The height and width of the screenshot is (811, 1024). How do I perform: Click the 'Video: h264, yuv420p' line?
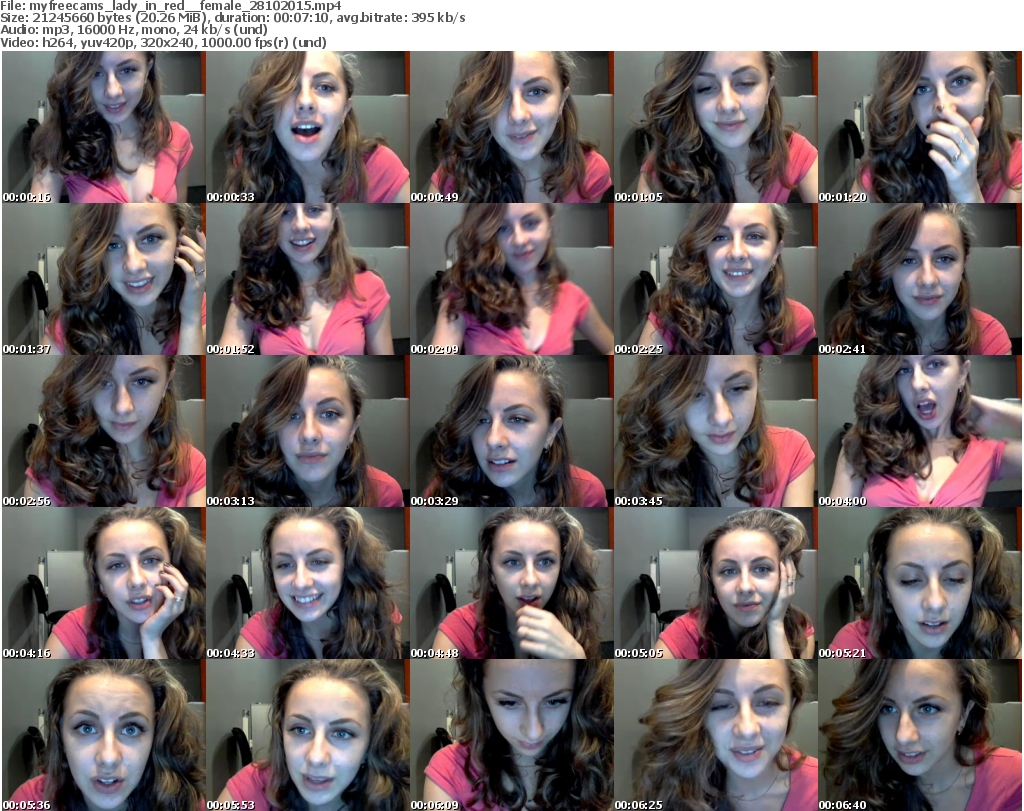[x=163, y=42]
